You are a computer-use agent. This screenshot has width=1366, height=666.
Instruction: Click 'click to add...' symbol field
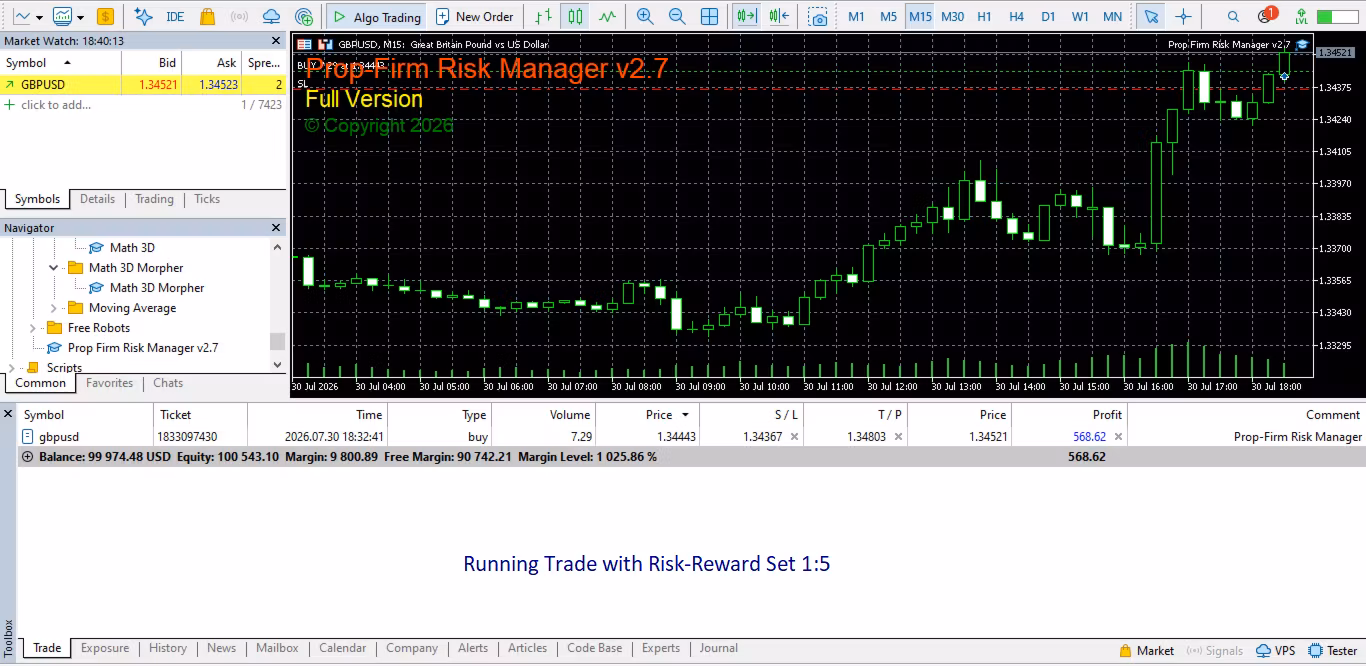click(56, 105)
